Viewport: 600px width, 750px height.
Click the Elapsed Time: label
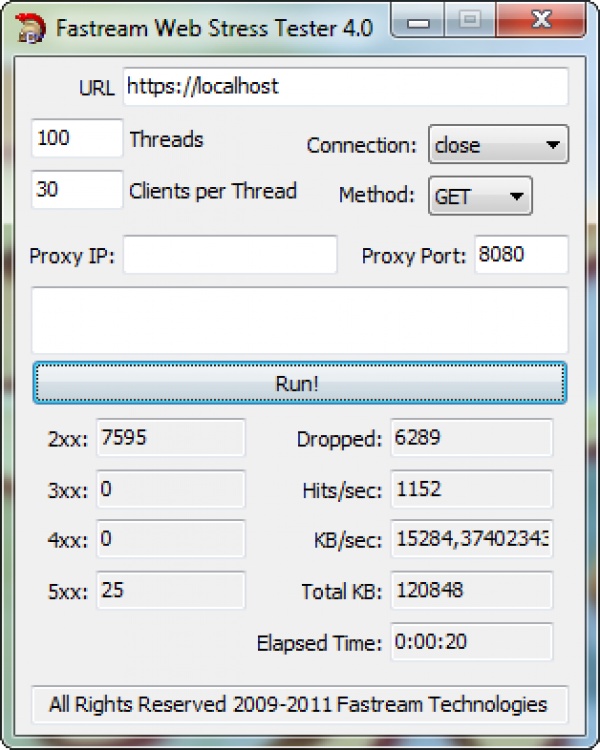tap(320, 643)
